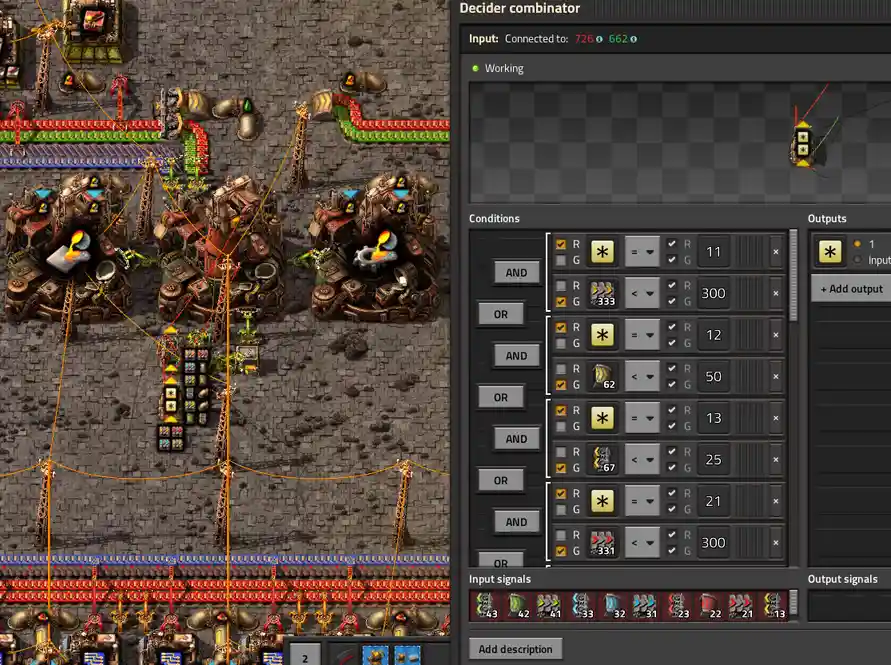Edit the constant value 25
This screenshot has height=665, width=891.
point(713,459)
